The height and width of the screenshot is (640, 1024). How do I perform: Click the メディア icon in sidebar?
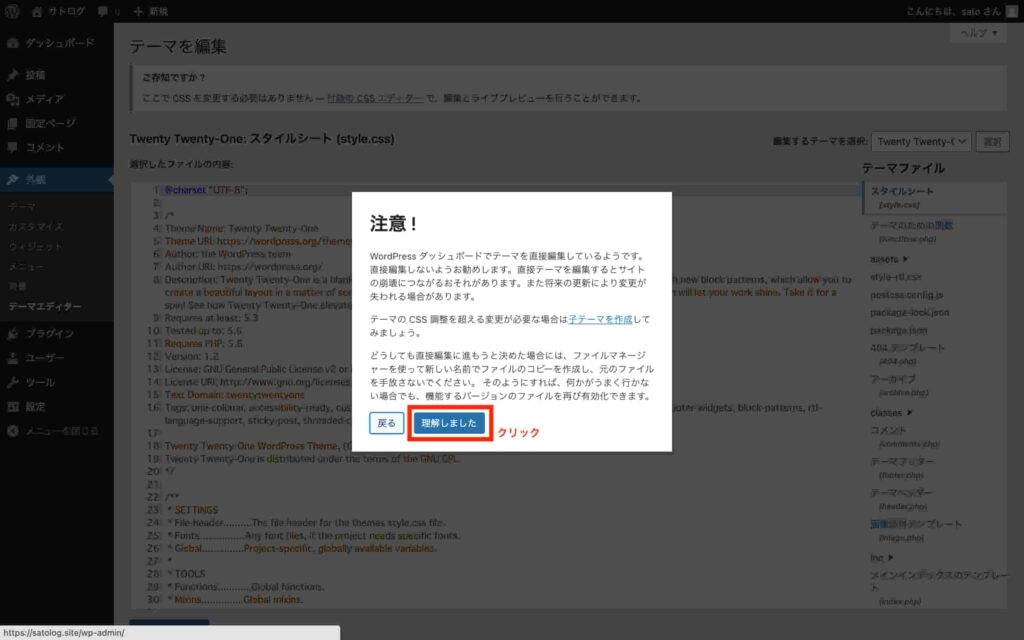(x=12, y=99)
